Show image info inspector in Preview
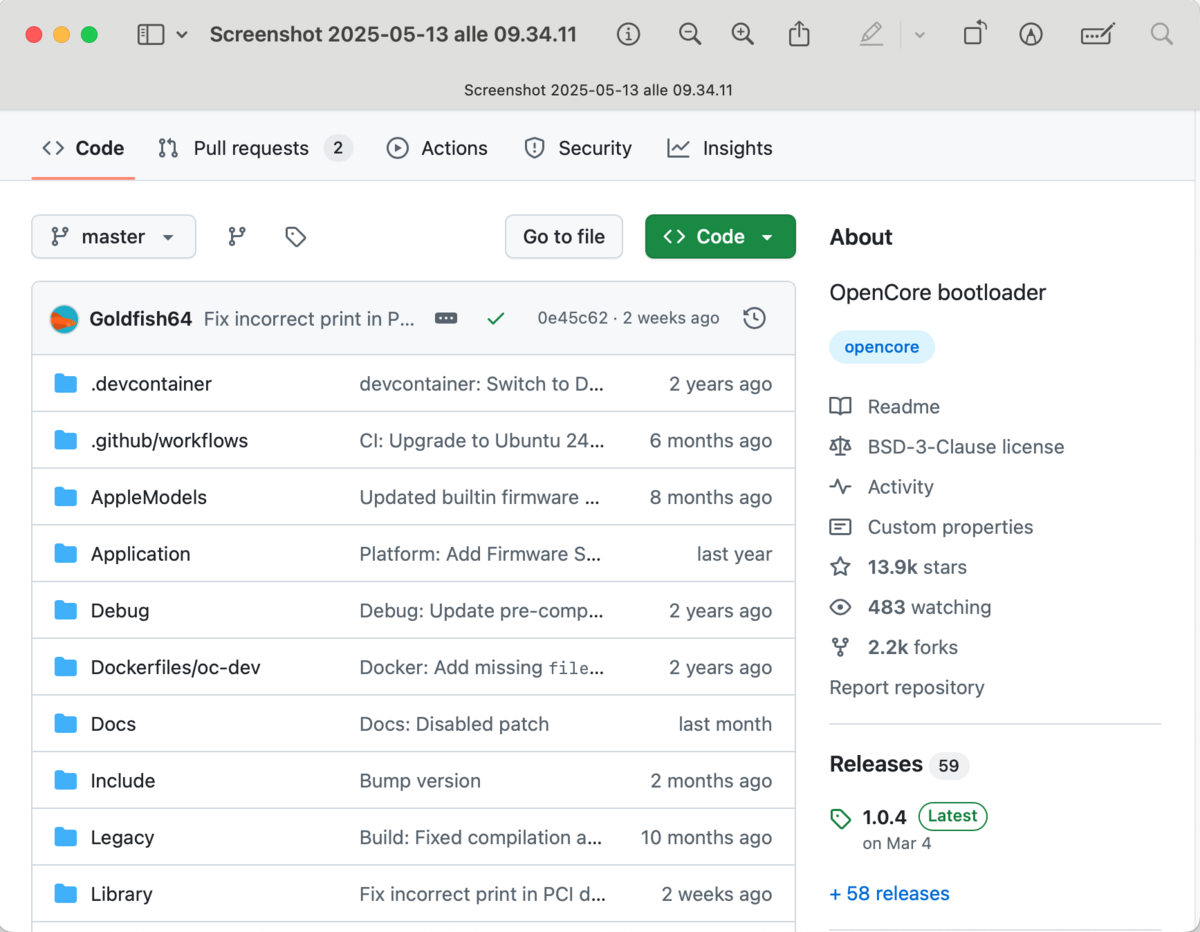This screenshot has height=932, width=1200. tap(628, 35)
